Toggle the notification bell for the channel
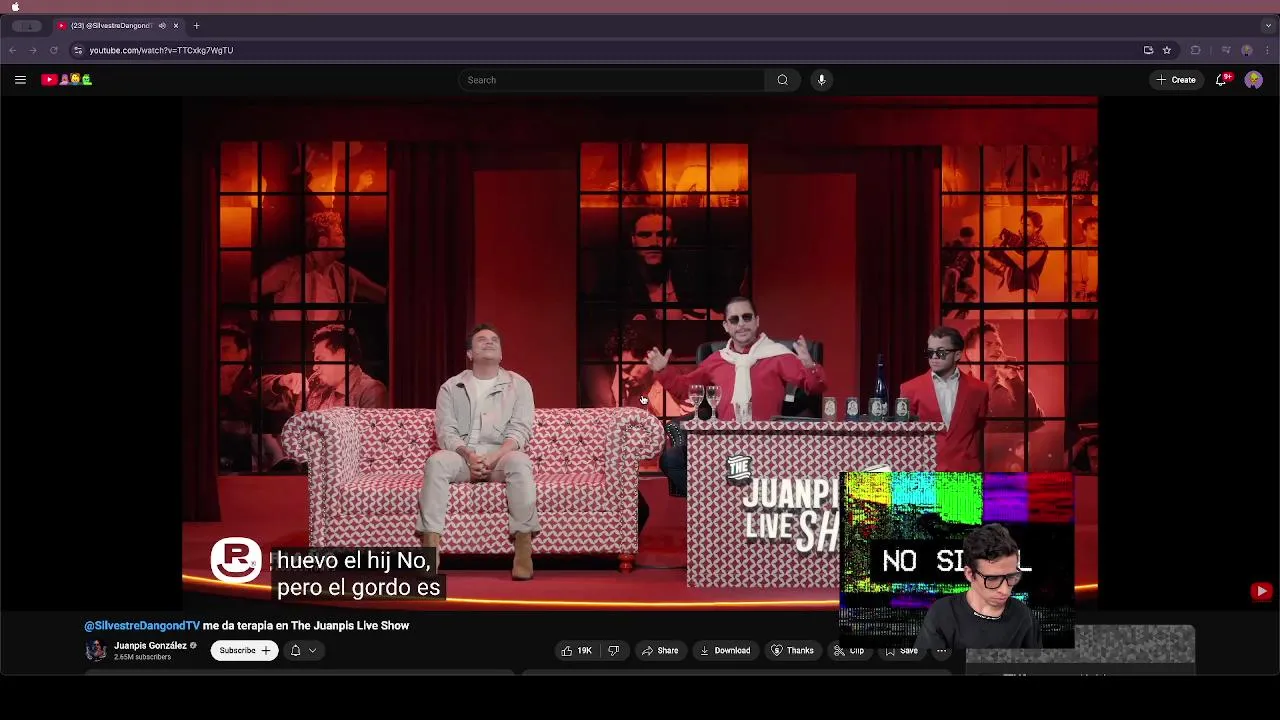 point(295,650)
